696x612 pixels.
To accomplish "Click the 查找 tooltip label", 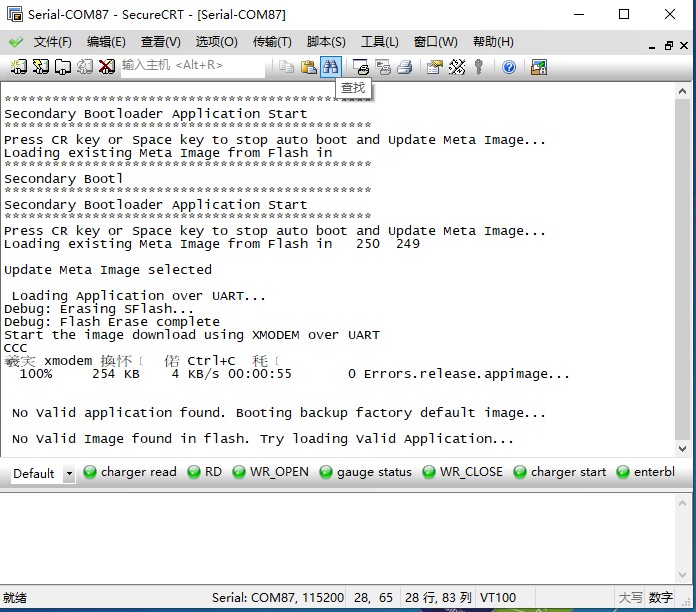I will (353, 88).
